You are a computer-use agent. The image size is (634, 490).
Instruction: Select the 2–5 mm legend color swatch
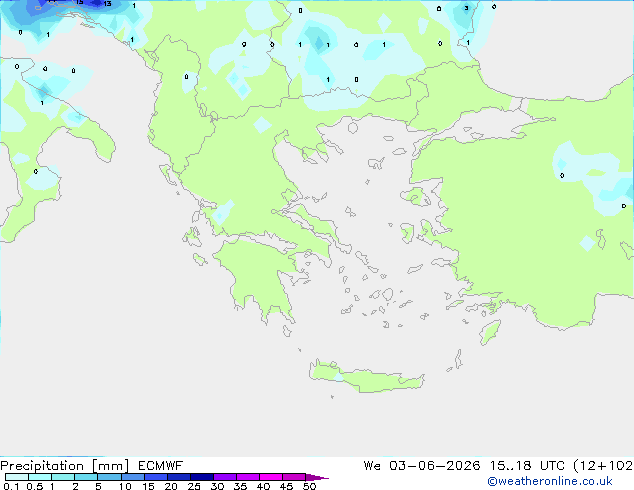pyautogui.click(x=86, y=477)
